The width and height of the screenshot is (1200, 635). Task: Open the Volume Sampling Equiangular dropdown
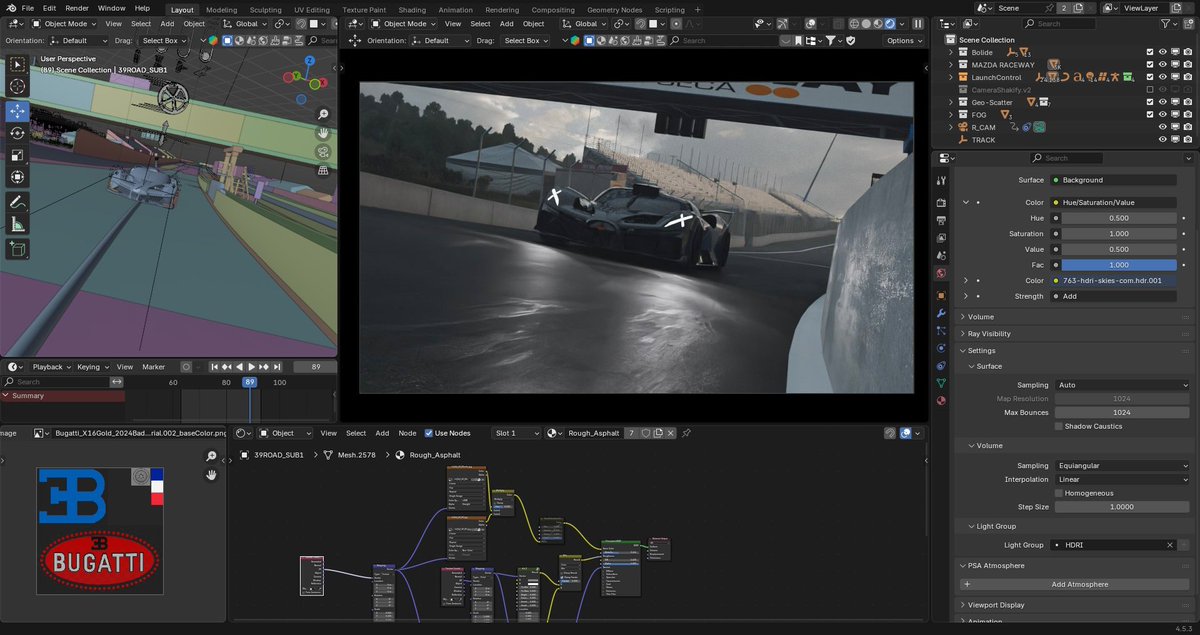tap(1122, 466)
